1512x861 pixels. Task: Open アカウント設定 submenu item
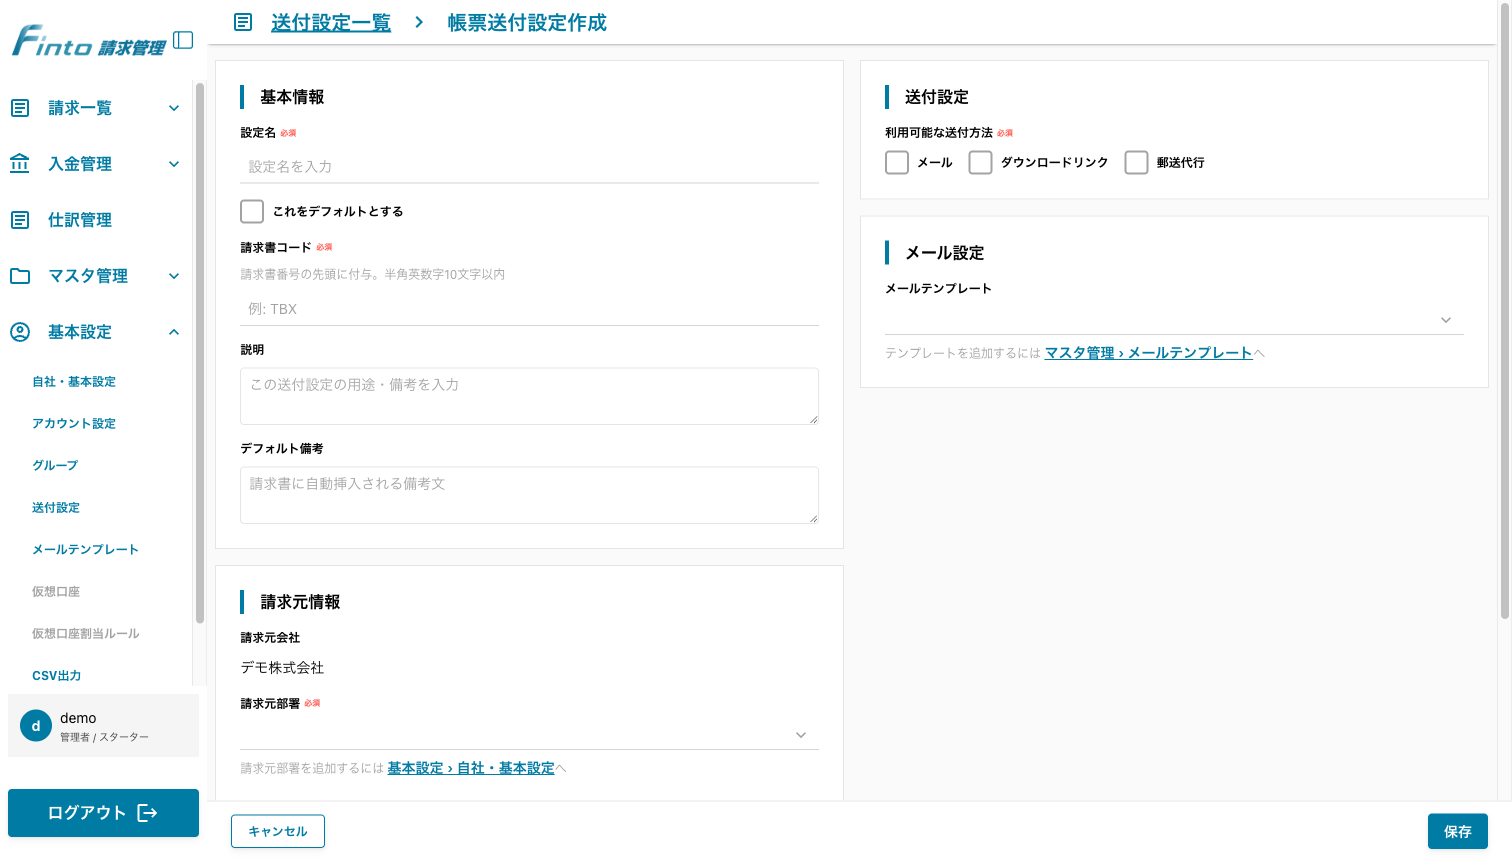coord(74,424)
